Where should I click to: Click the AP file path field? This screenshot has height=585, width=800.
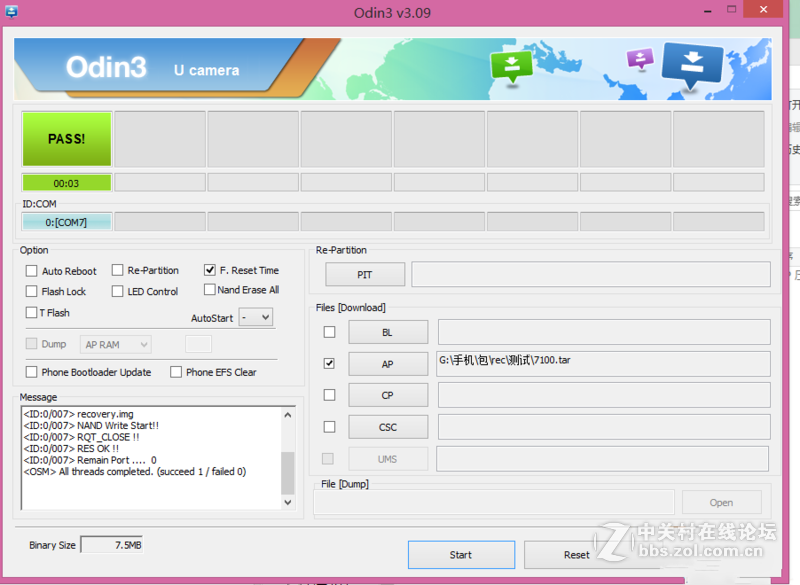[604, 364]
